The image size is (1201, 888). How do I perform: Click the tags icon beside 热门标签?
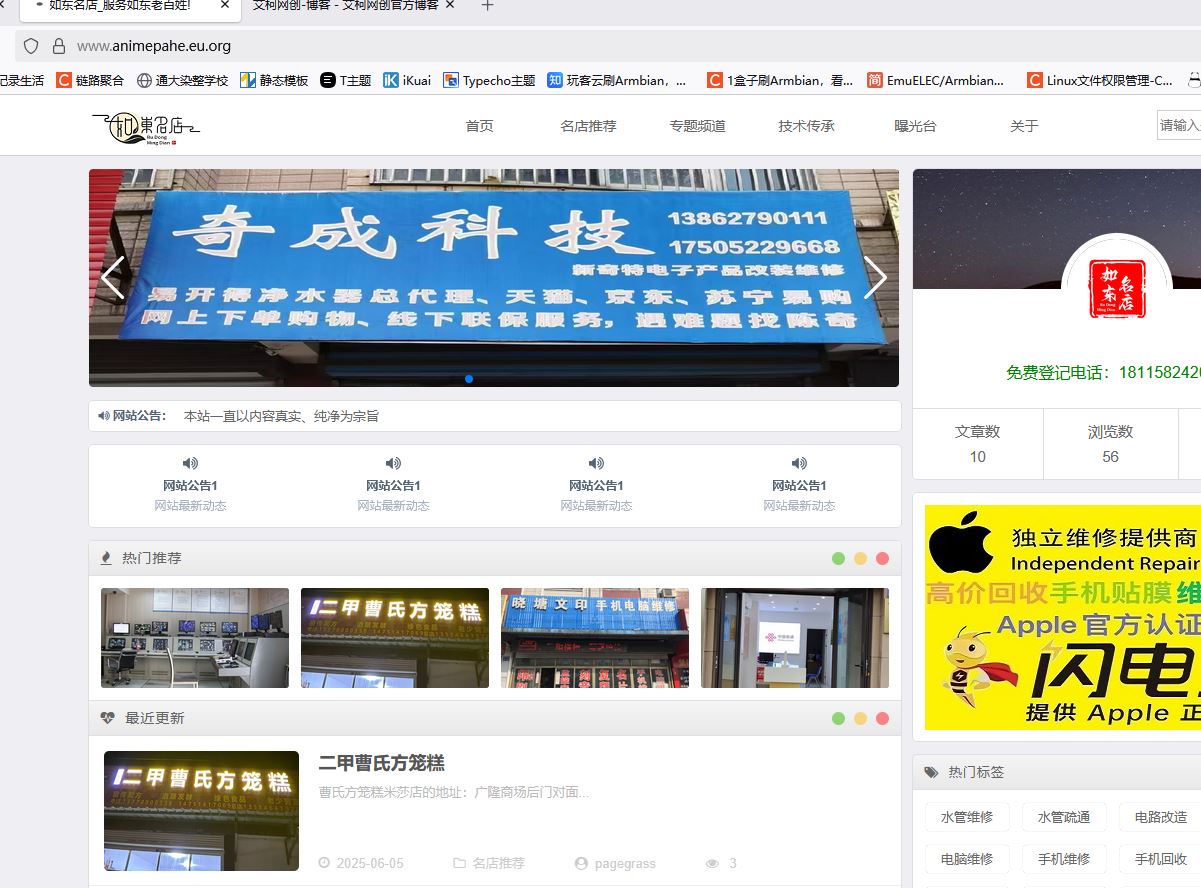[x=932, y=772]
